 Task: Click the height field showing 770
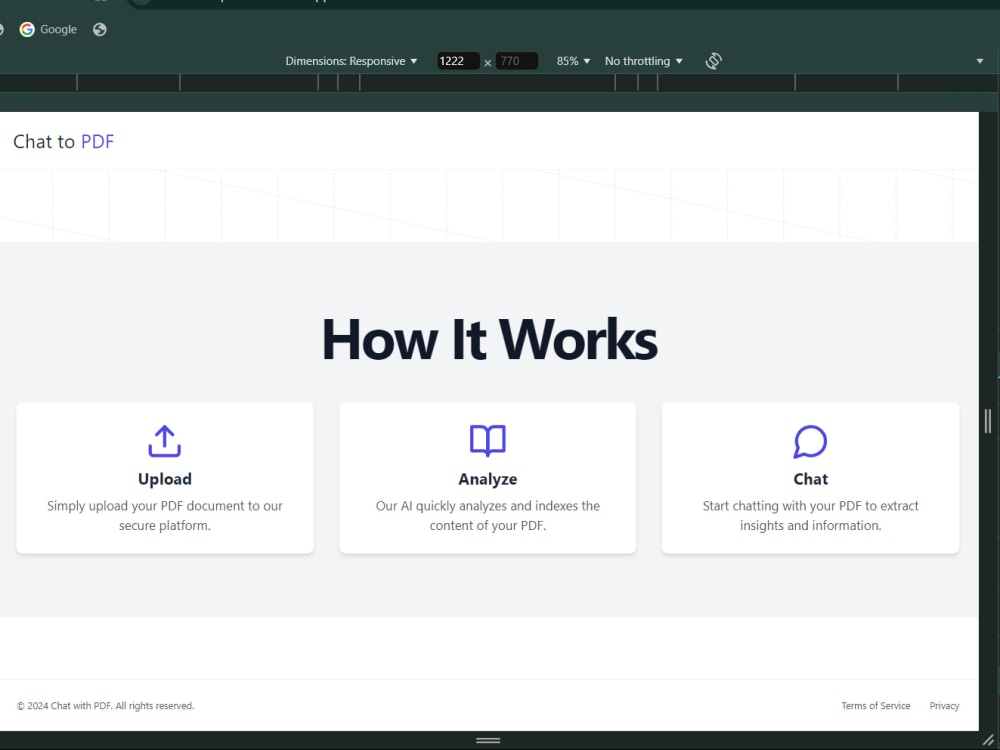(517, 61)
